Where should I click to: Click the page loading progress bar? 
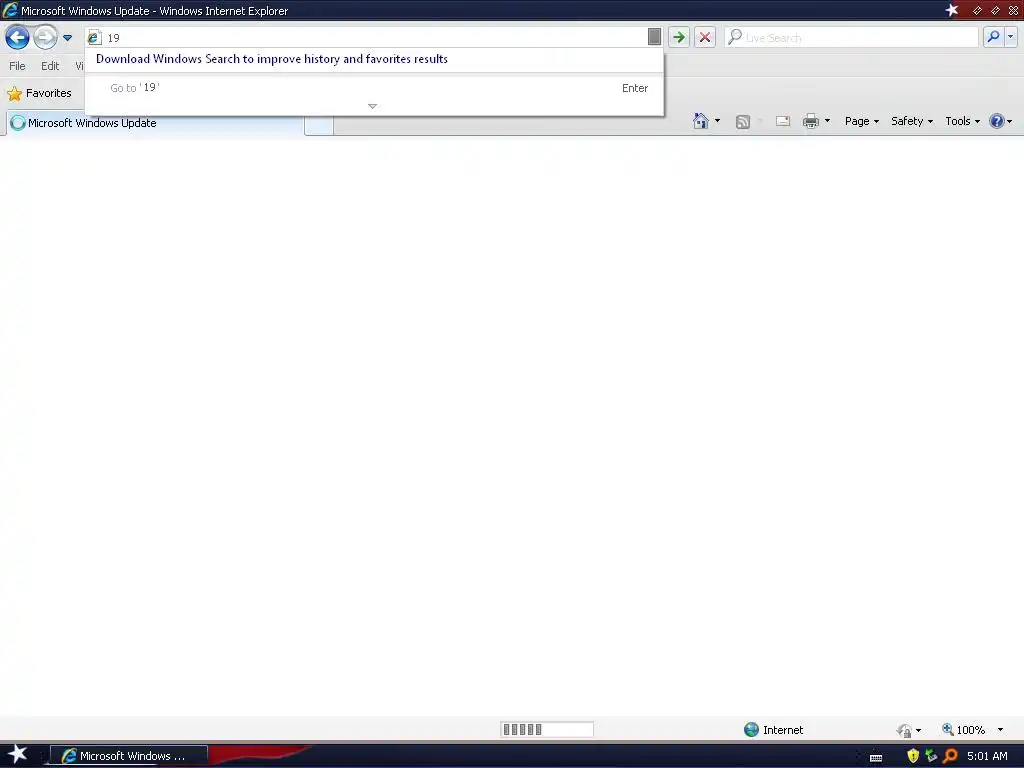pos(547,729)
